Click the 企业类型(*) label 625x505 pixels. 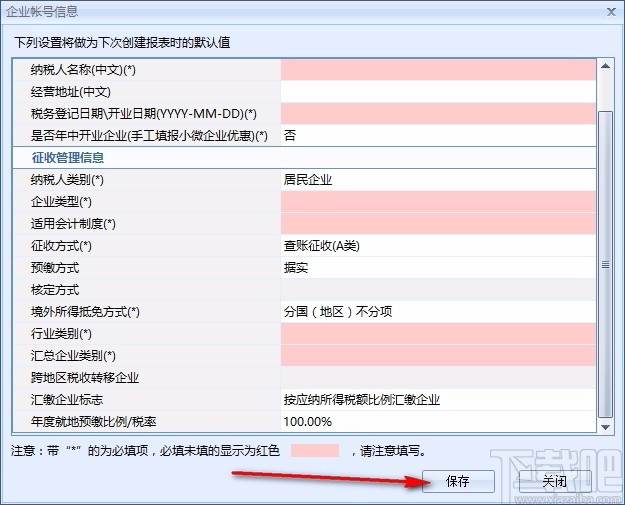61,202
